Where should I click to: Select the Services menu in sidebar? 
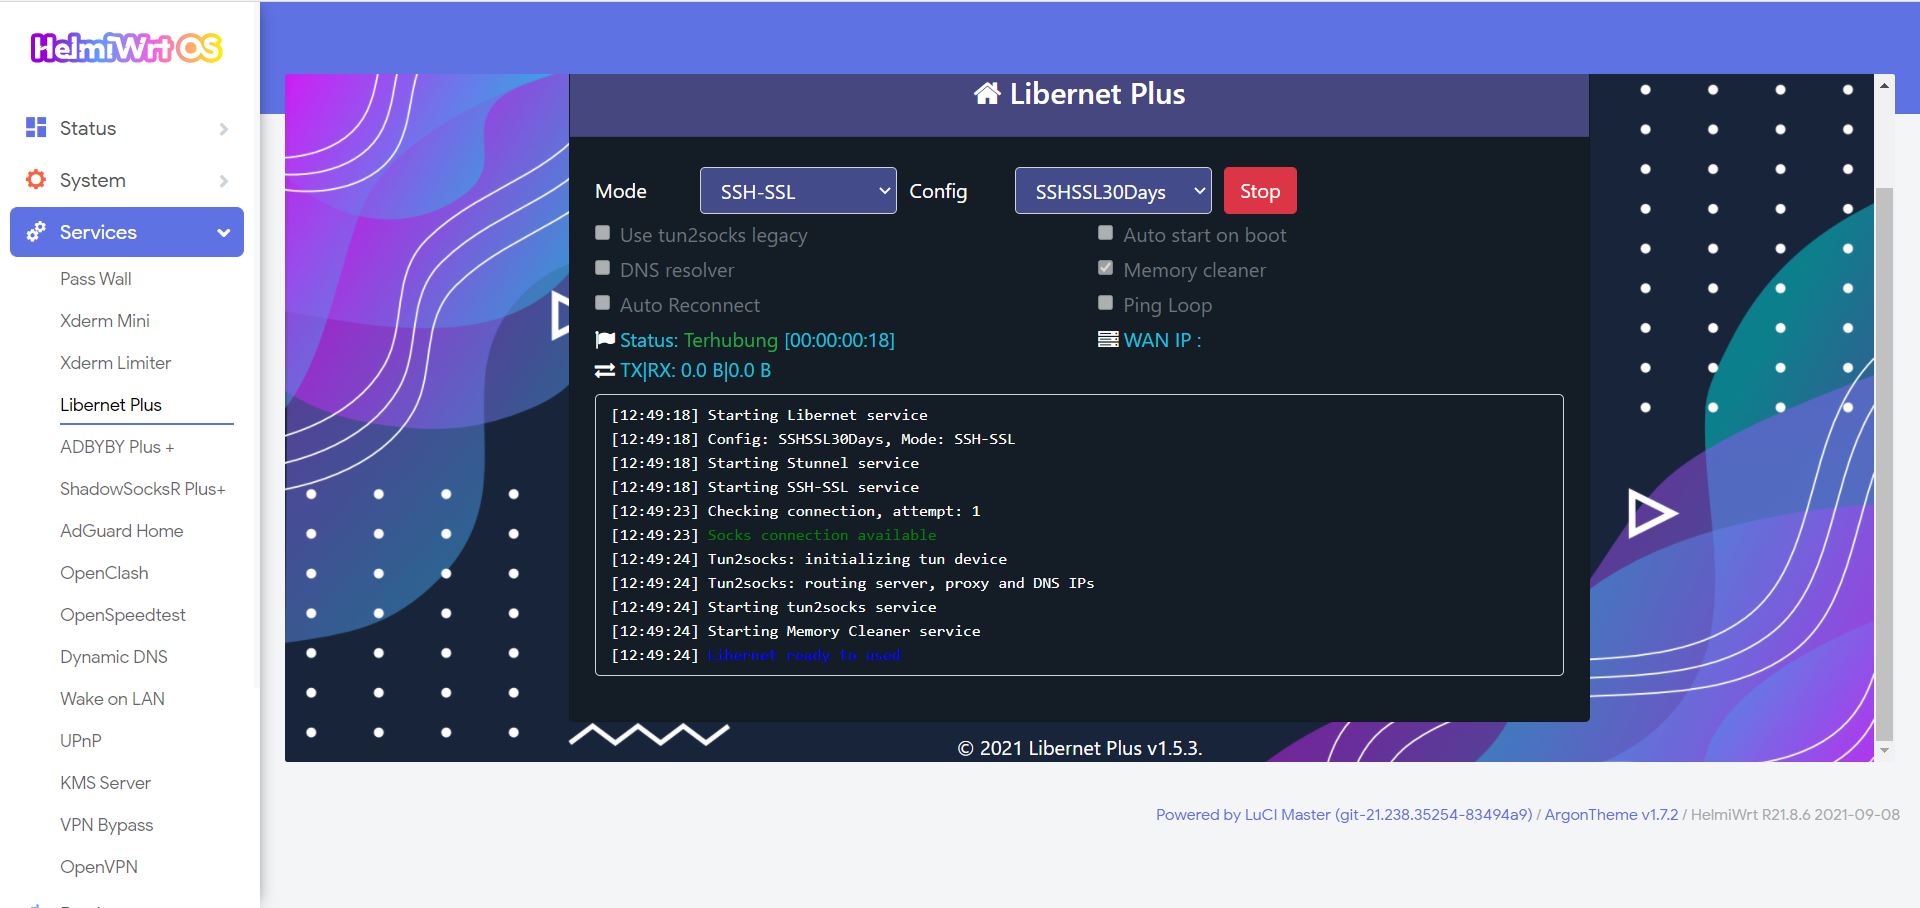pyautogui.click(x=127, y=232)
